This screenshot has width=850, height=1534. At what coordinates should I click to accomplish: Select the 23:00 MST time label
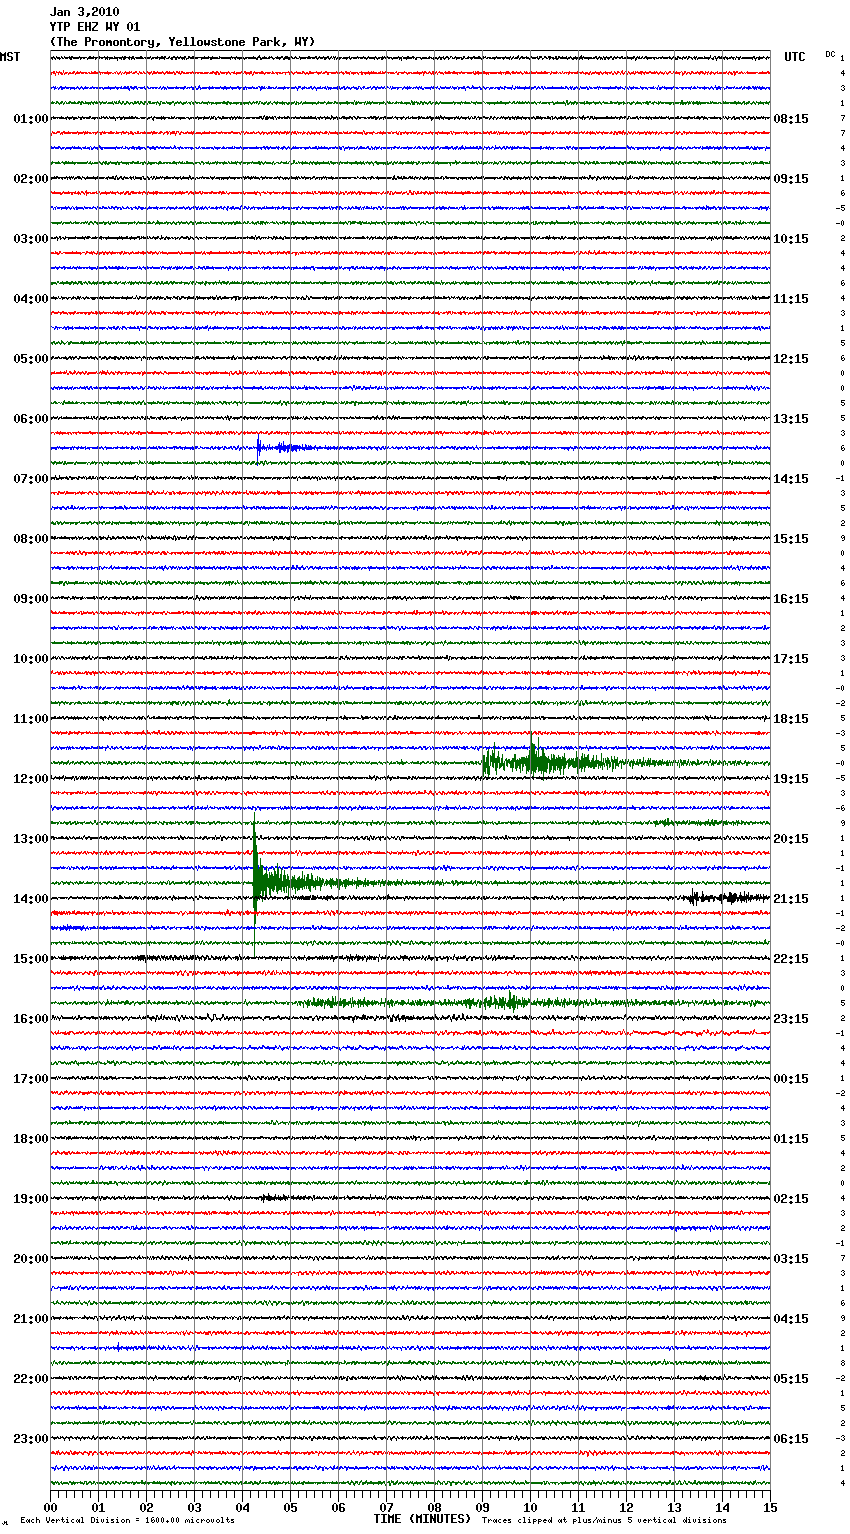(x=31, y=1439)
